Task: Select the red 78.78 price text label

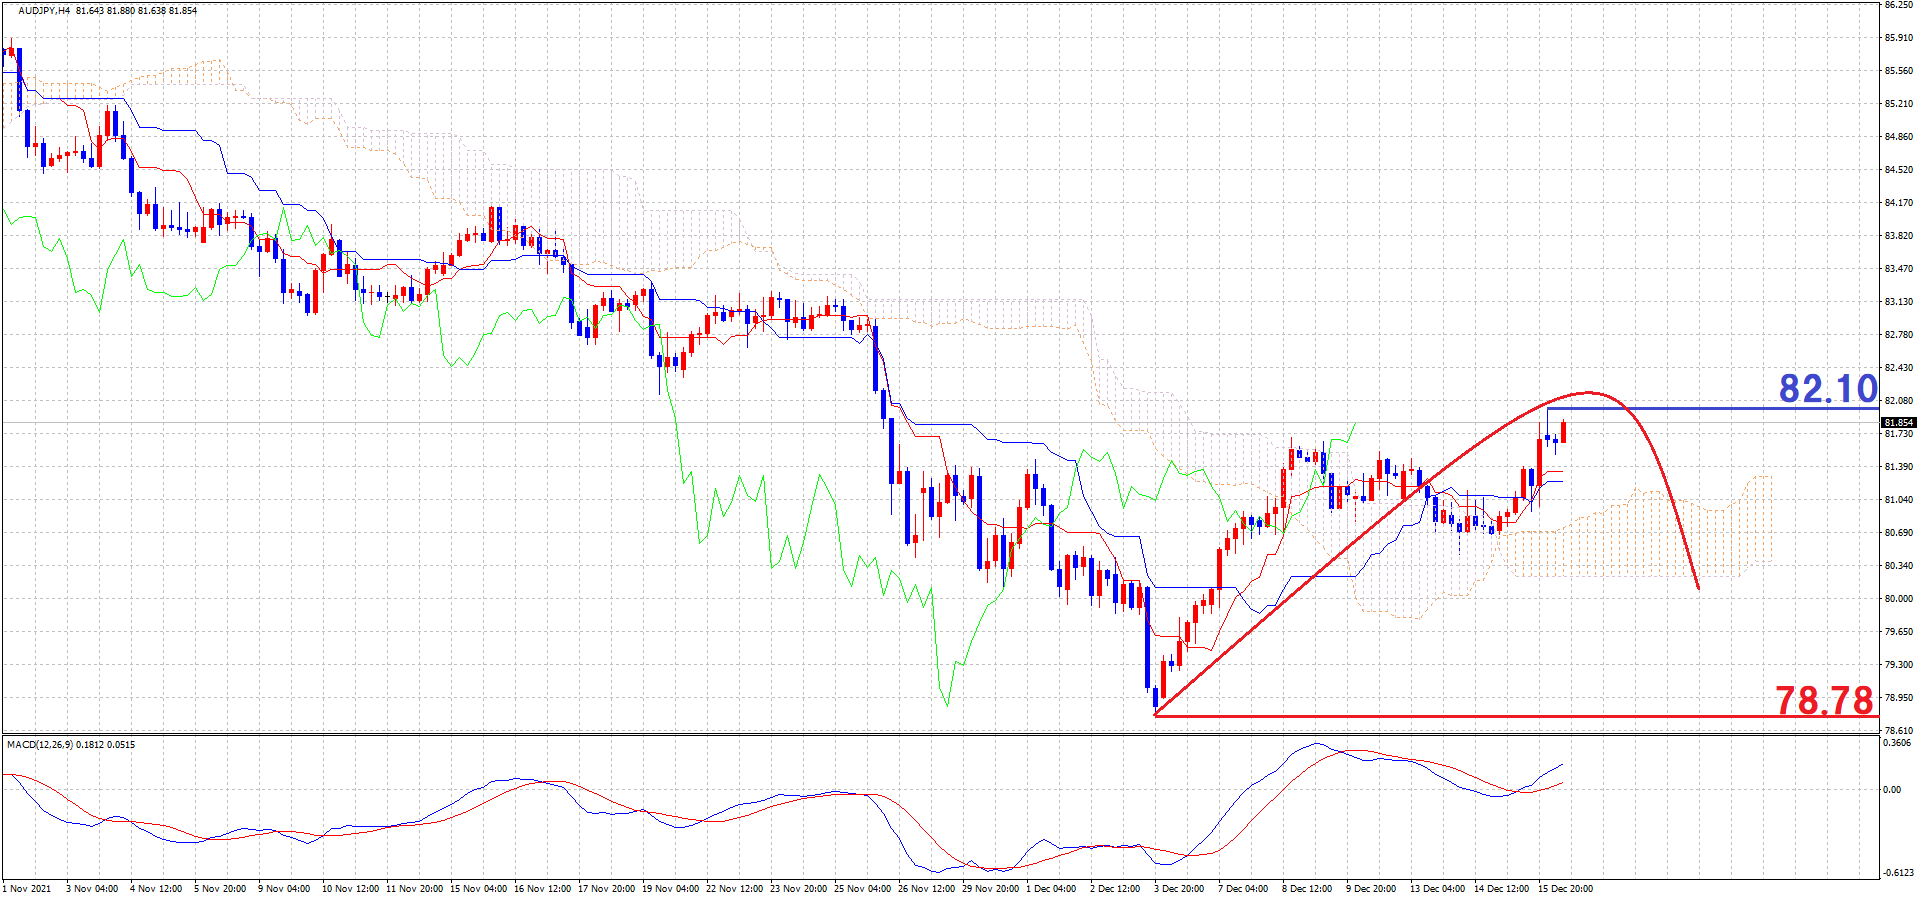Action: (1824, 700)
